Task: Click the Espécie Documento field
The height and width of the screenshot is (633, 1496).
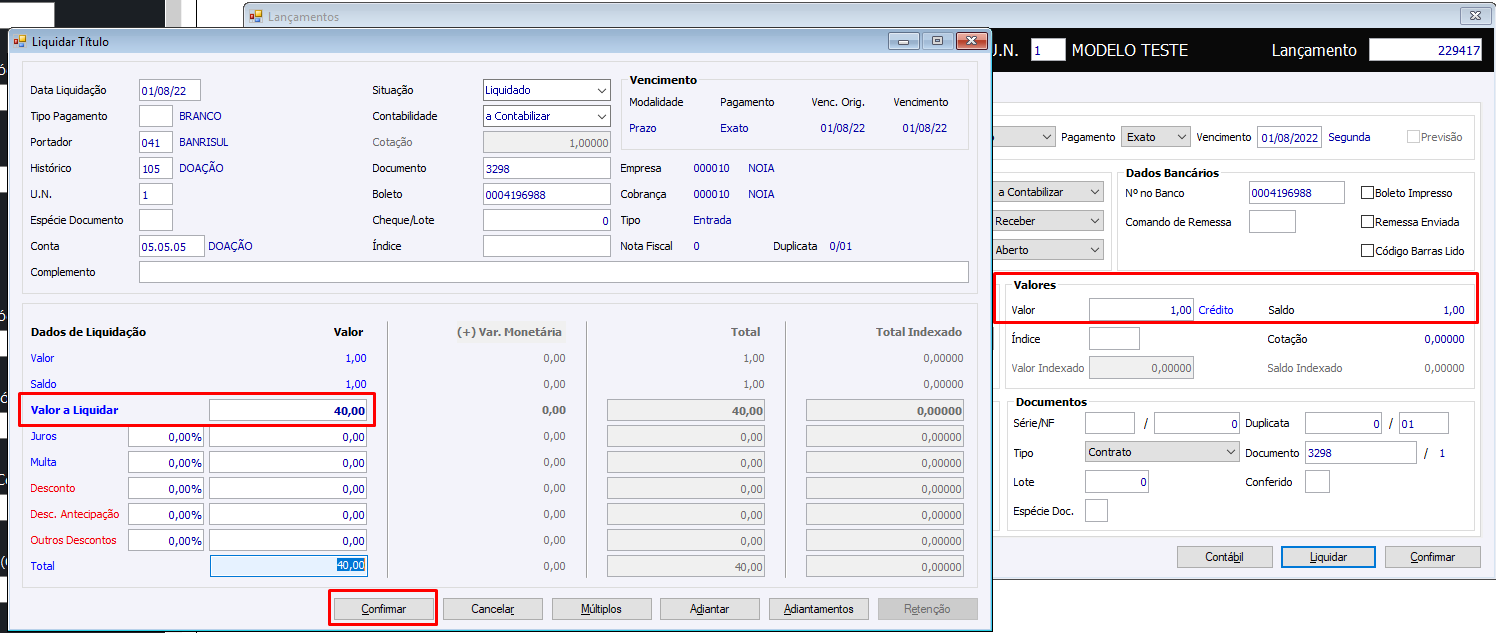Action: pos(156,220)
